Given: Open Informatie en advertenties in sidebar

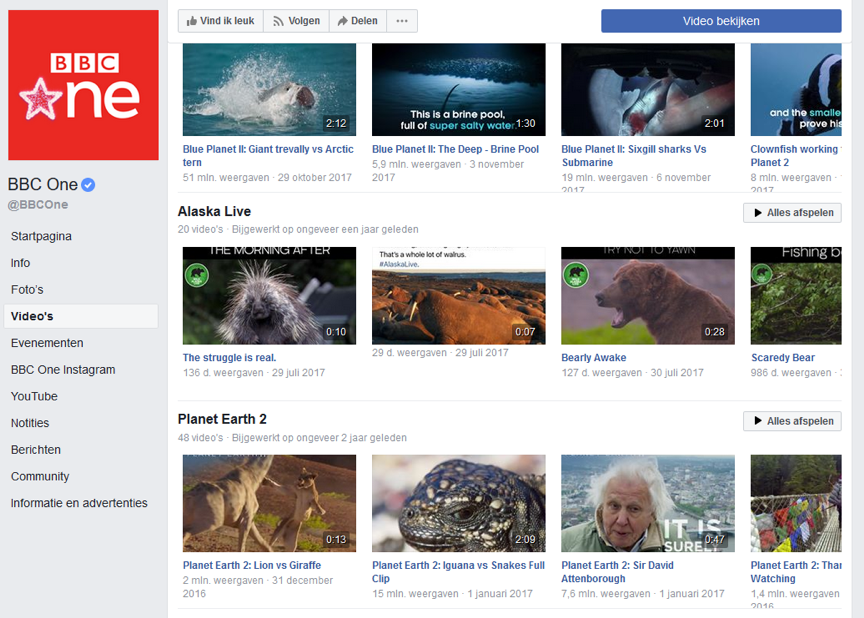Looking at the screenshot, I should pyautogui.click(x=79, y=503).
